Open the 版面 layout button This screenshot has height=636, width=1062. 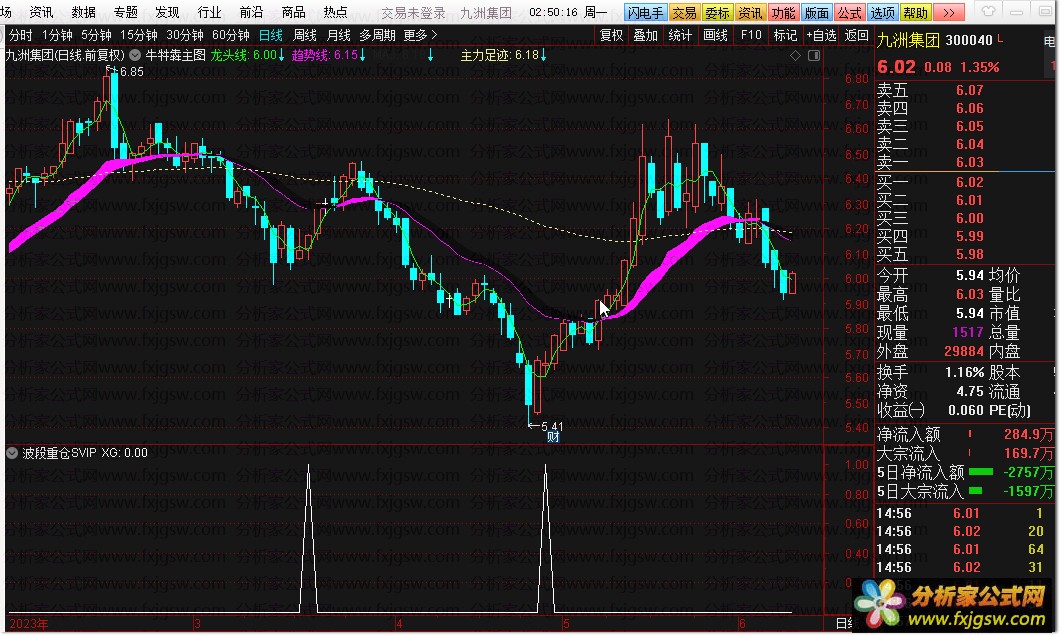point(817,13)
